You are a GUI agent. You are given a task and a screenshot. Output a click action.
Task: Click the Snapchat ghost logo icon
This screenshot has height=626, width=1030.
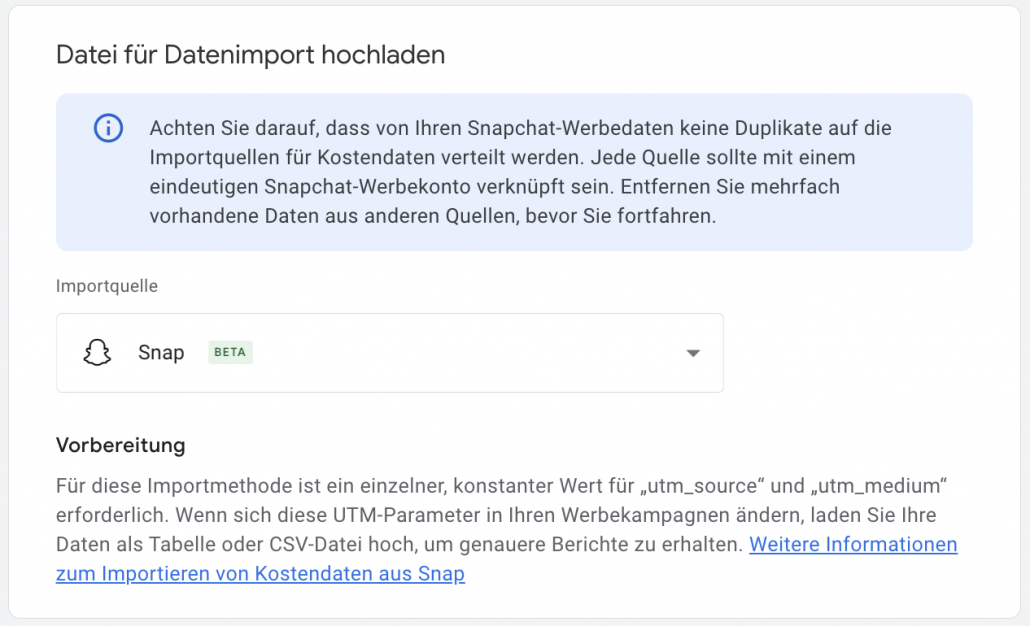tap(97, 353)
